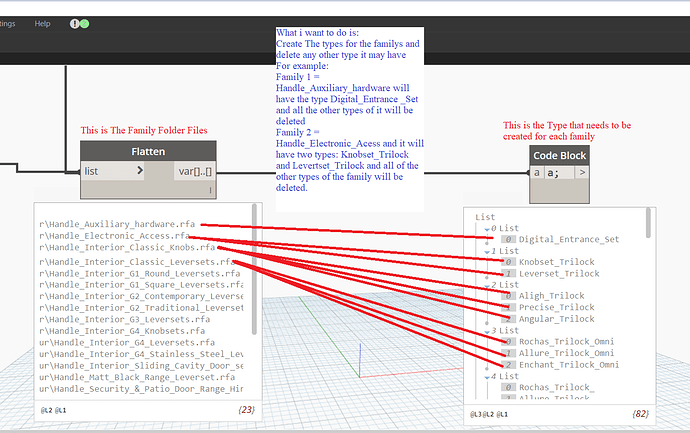690x433 pixels.
Task: Click the {82} item count
Action: (x=640, y=414)
